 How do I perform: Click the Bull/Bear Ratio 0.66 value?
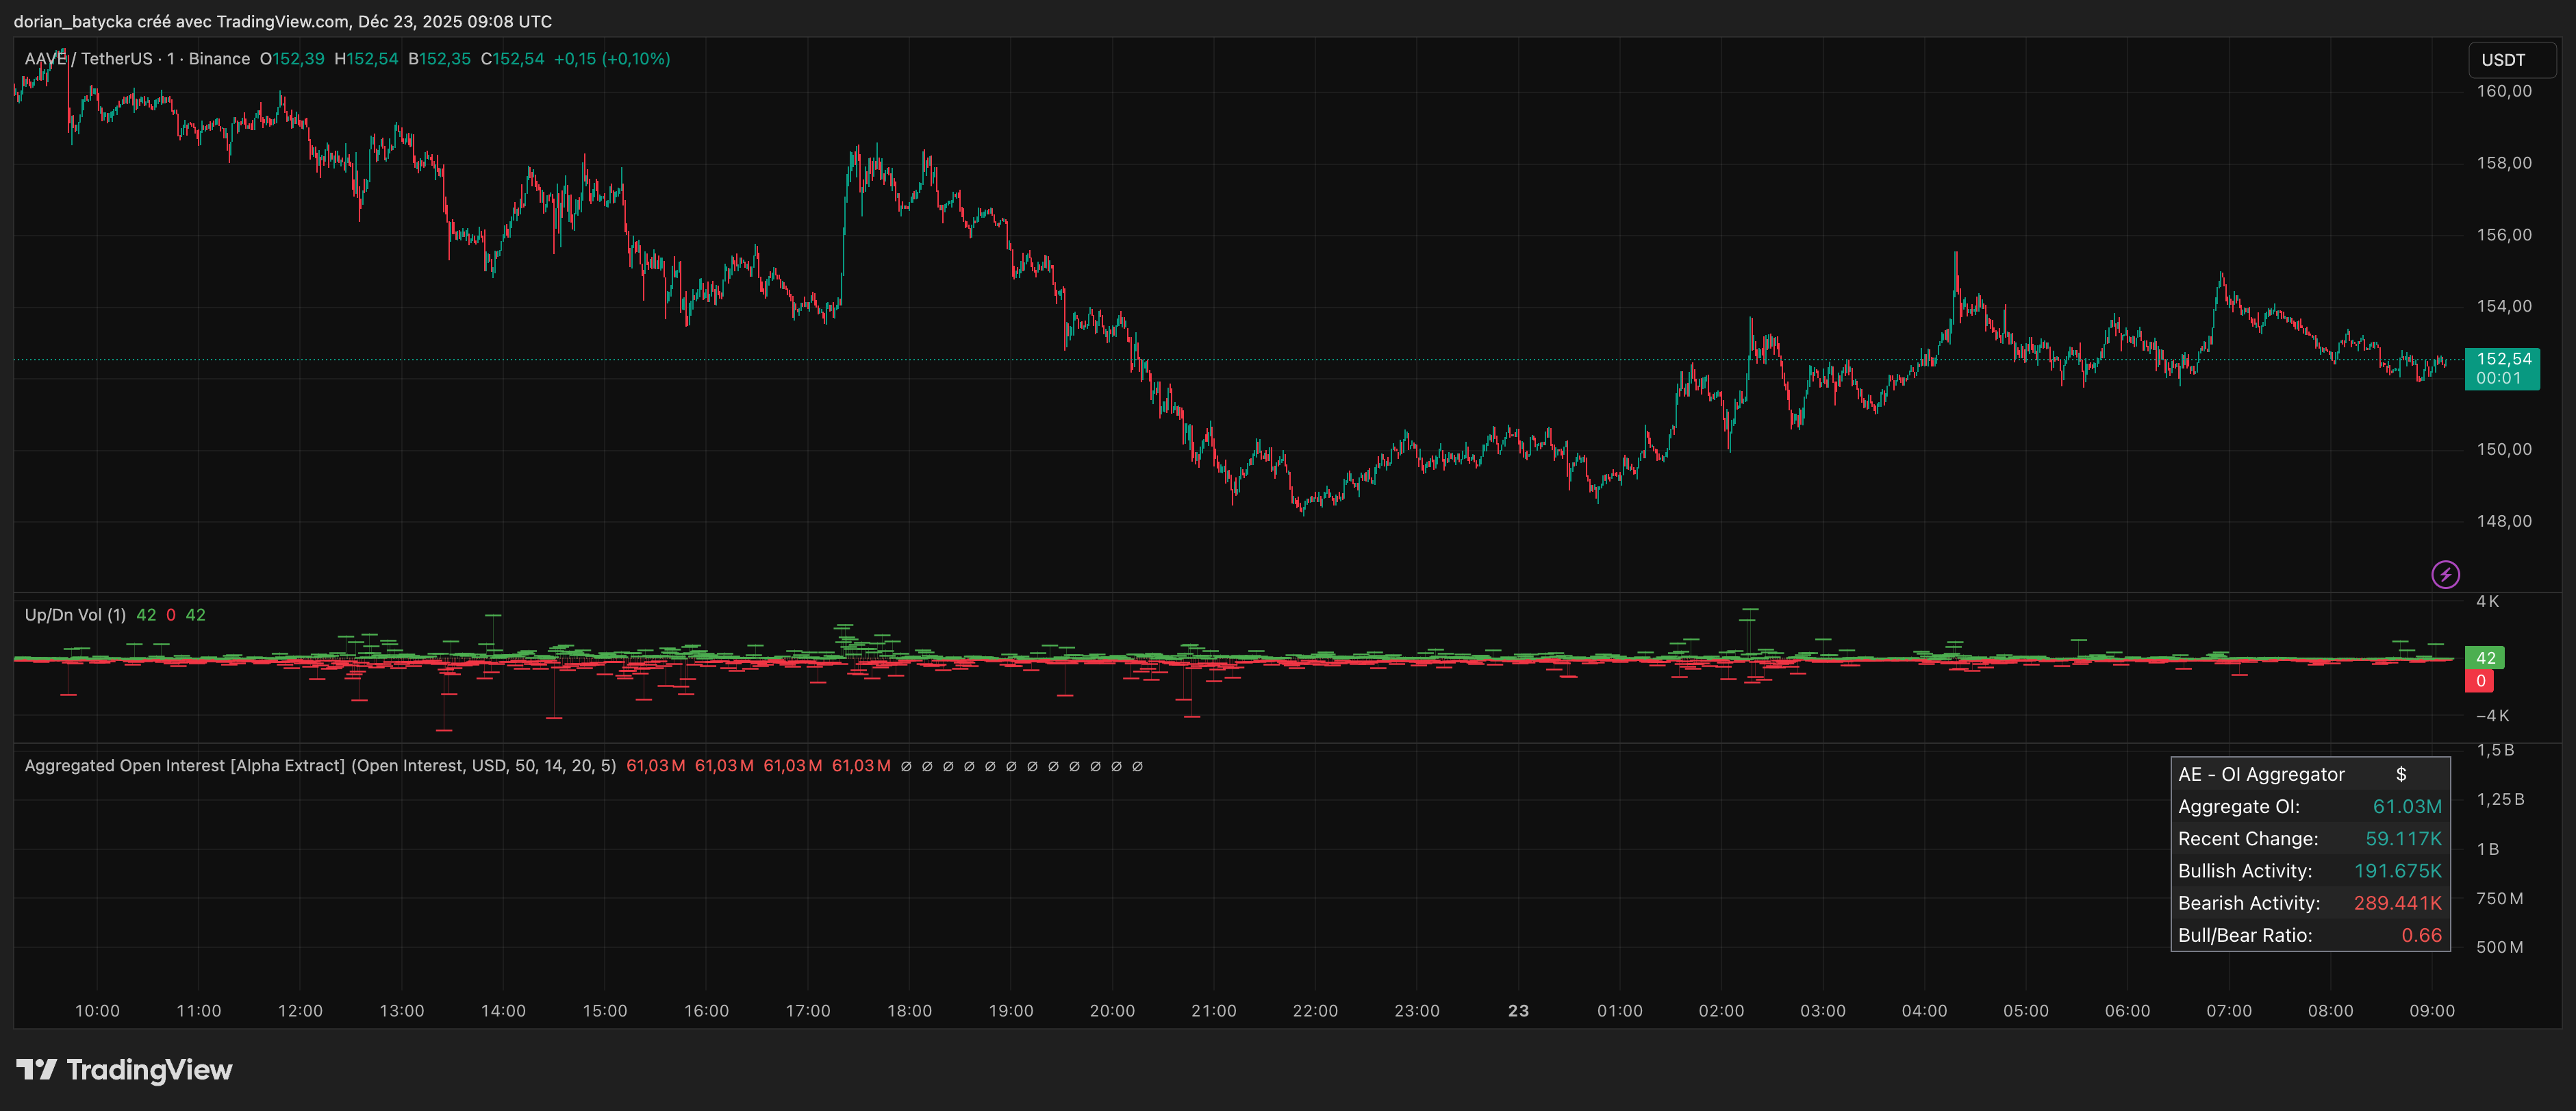2421,935
